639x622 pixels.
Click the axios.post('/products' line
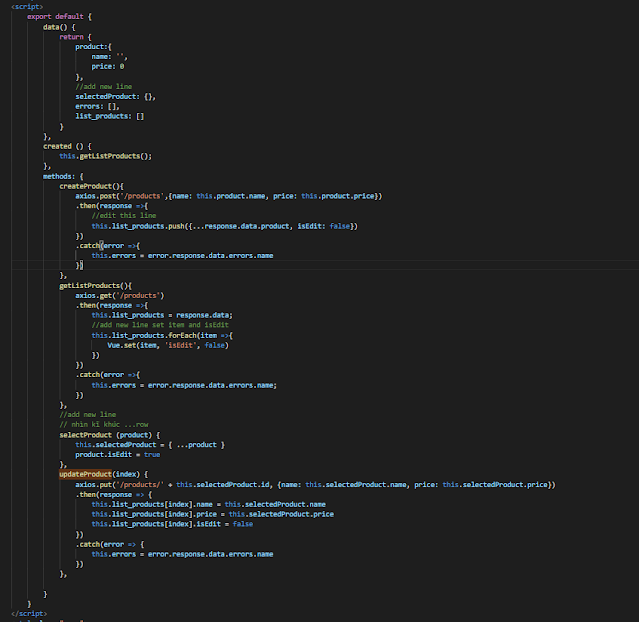coord(229,196)
